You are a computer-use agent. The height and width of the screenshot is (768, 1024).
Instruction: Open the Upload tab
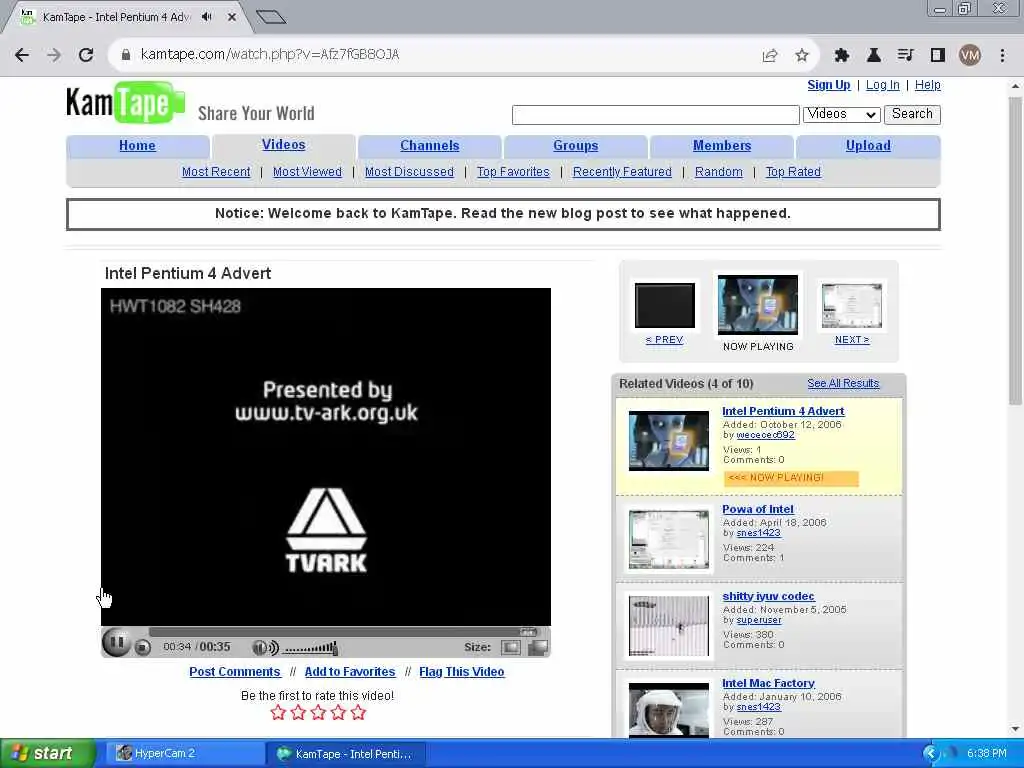[869, 146]
